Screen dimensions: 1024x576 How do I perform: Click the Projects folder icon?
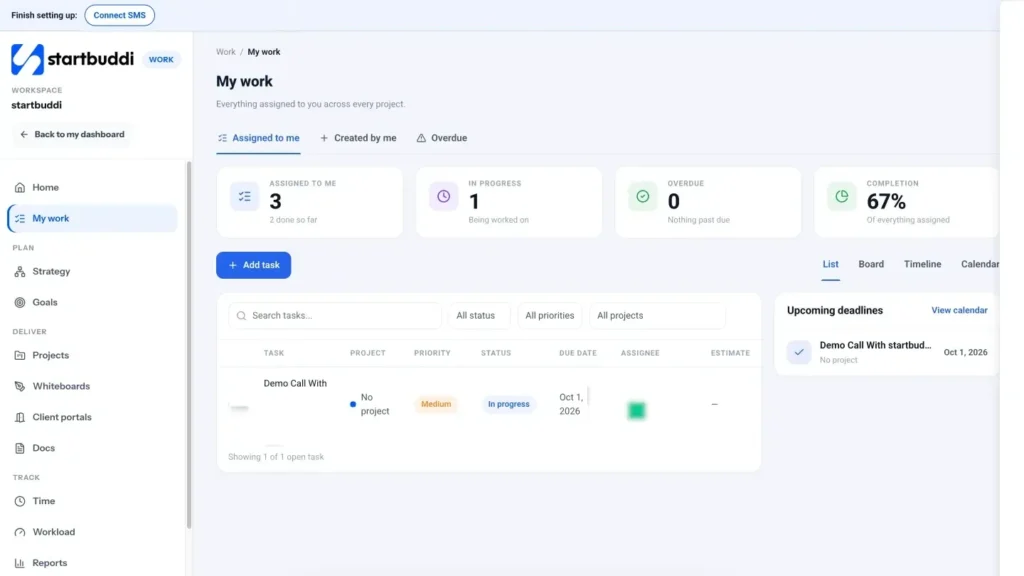click(20, 355)
